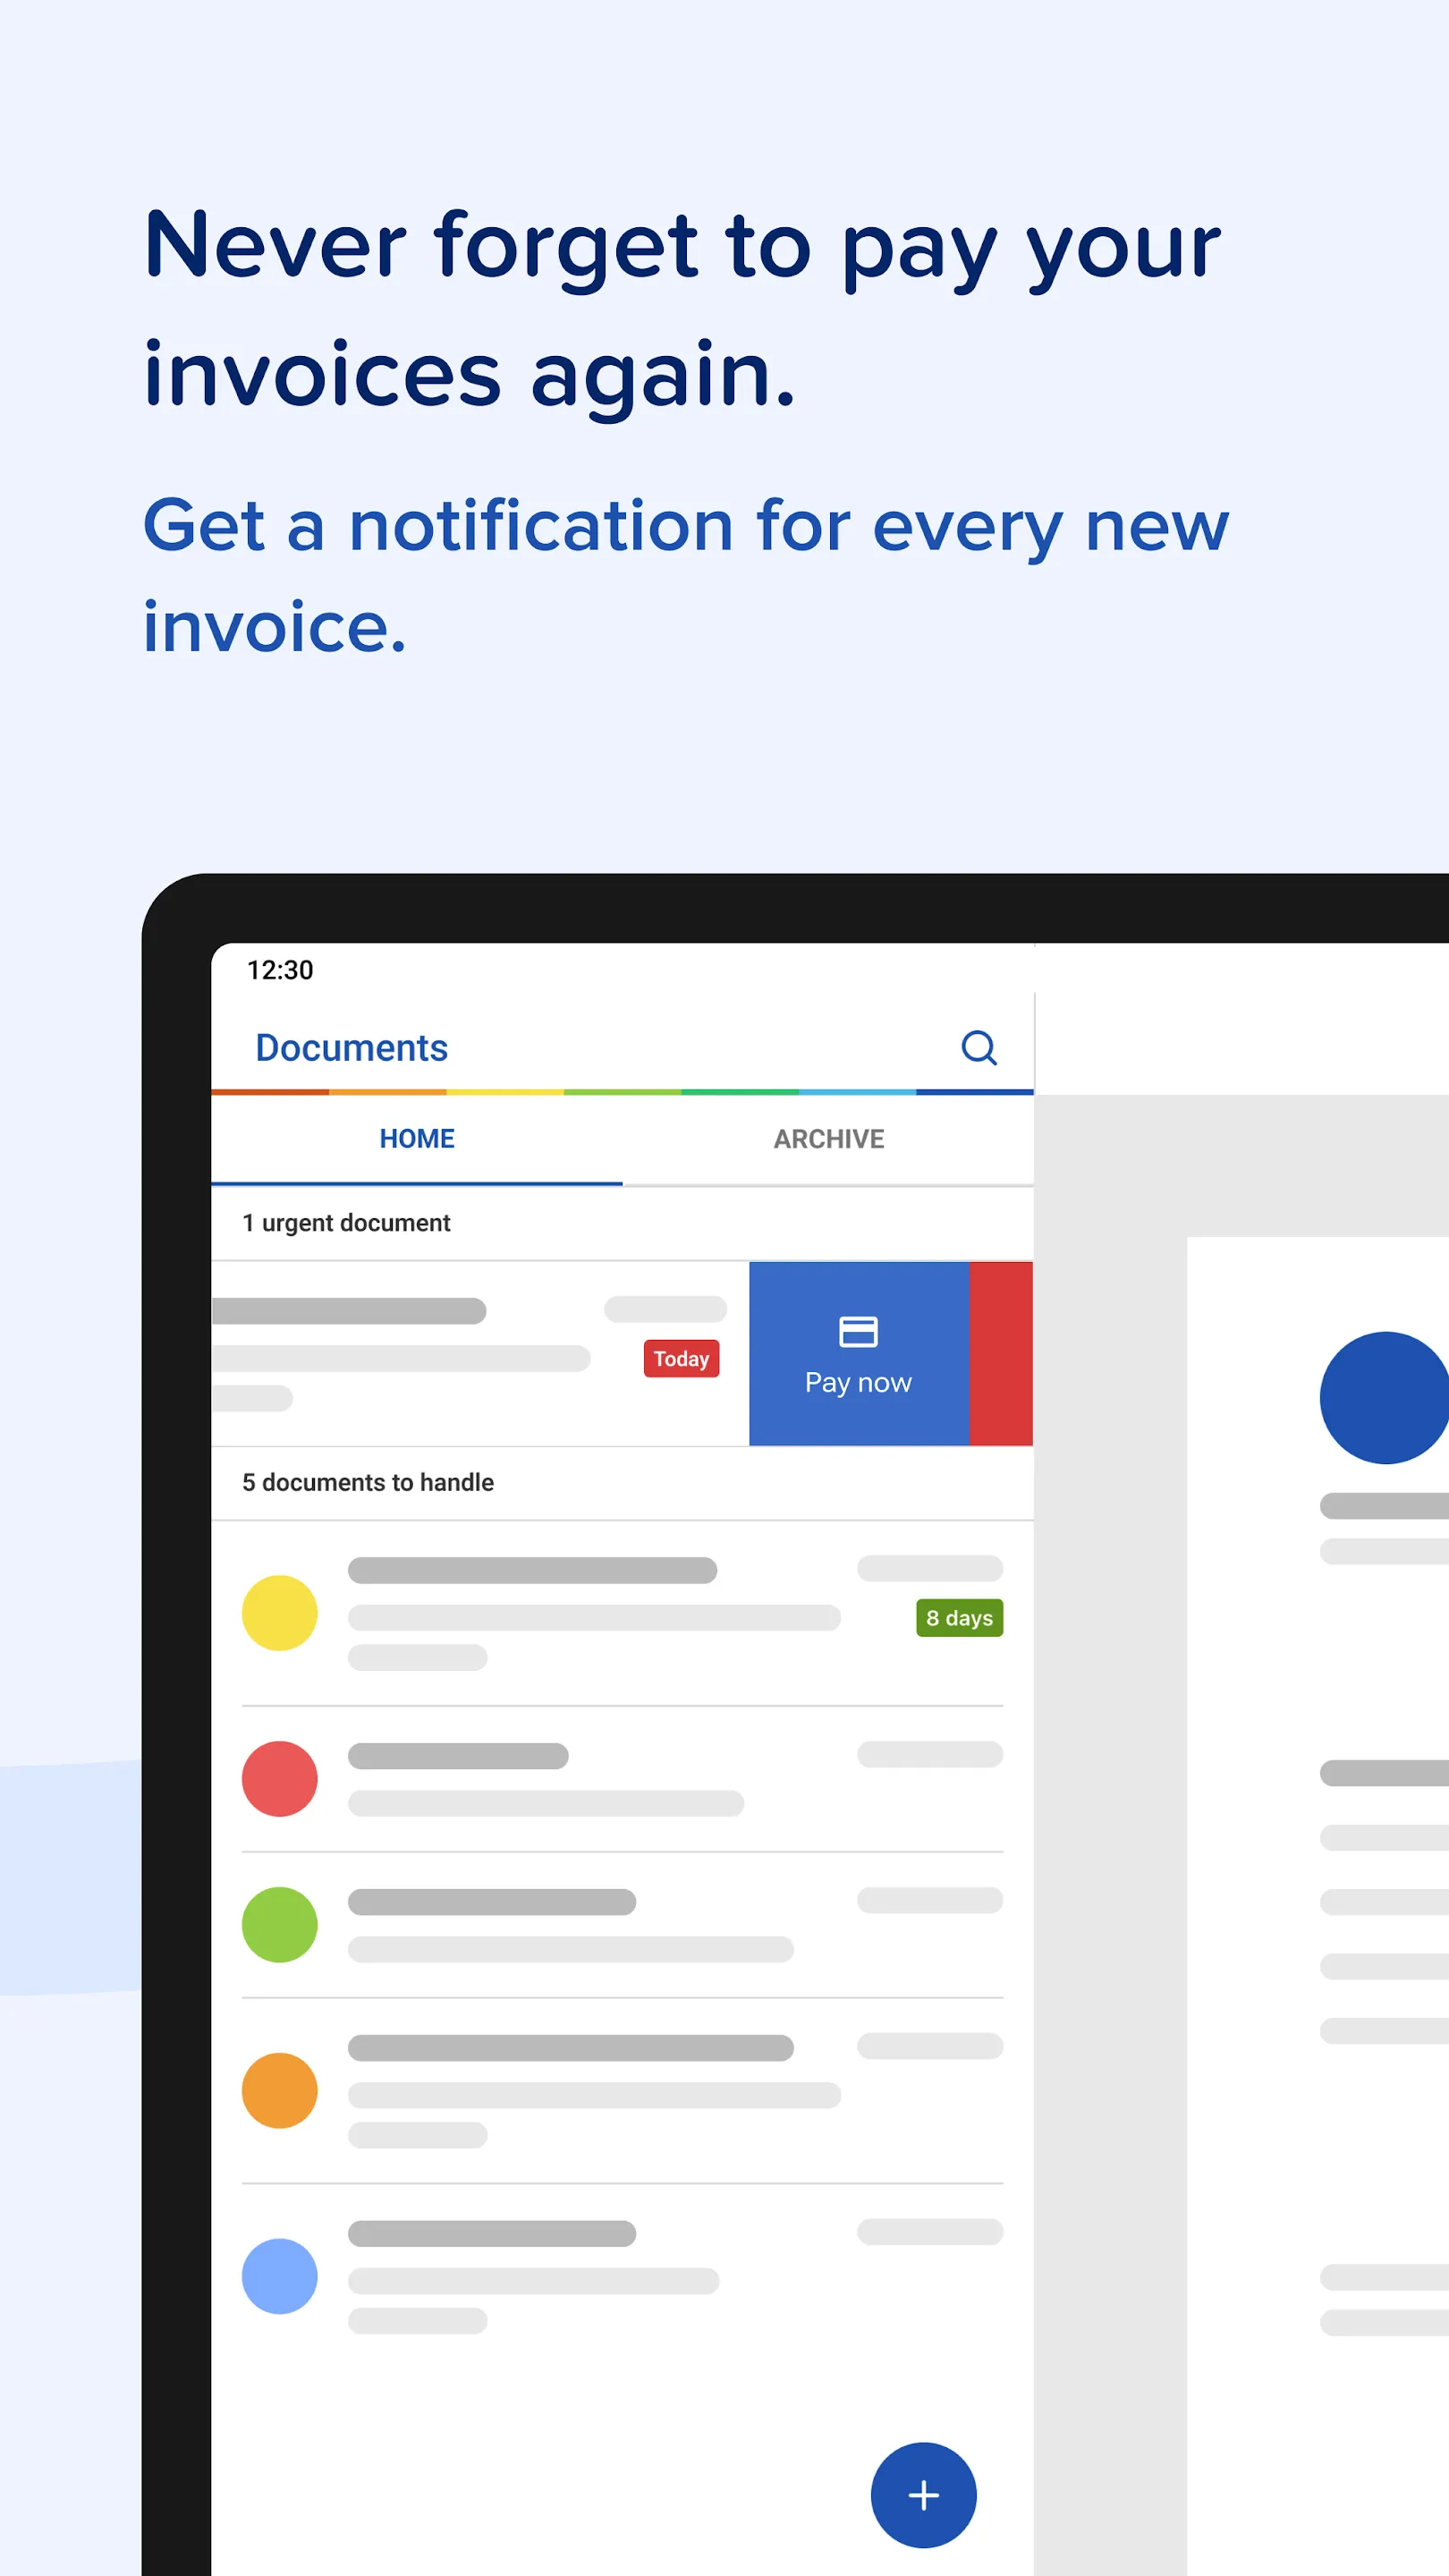Click the 12:30 status bar clock

pyautogui.click(x=280, y=970)
